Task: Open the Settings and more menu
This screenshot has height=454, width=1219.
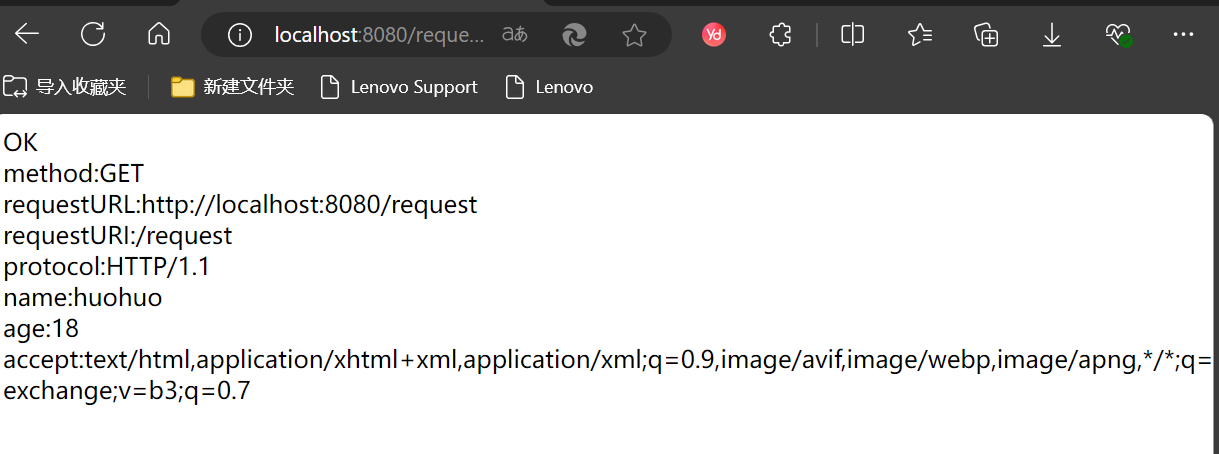Action: click(x=1183, y=35)
